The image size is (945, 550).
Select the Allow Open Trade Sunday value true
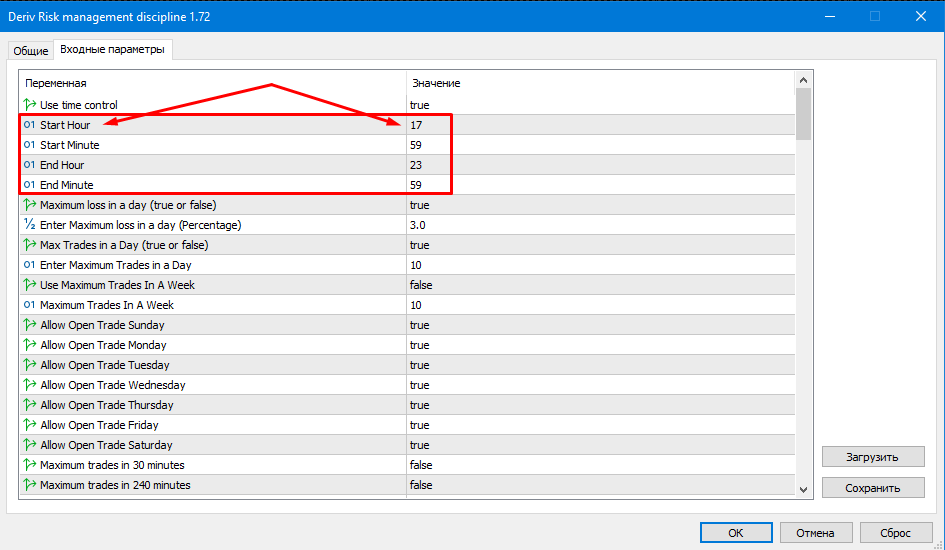coord(419,325)
